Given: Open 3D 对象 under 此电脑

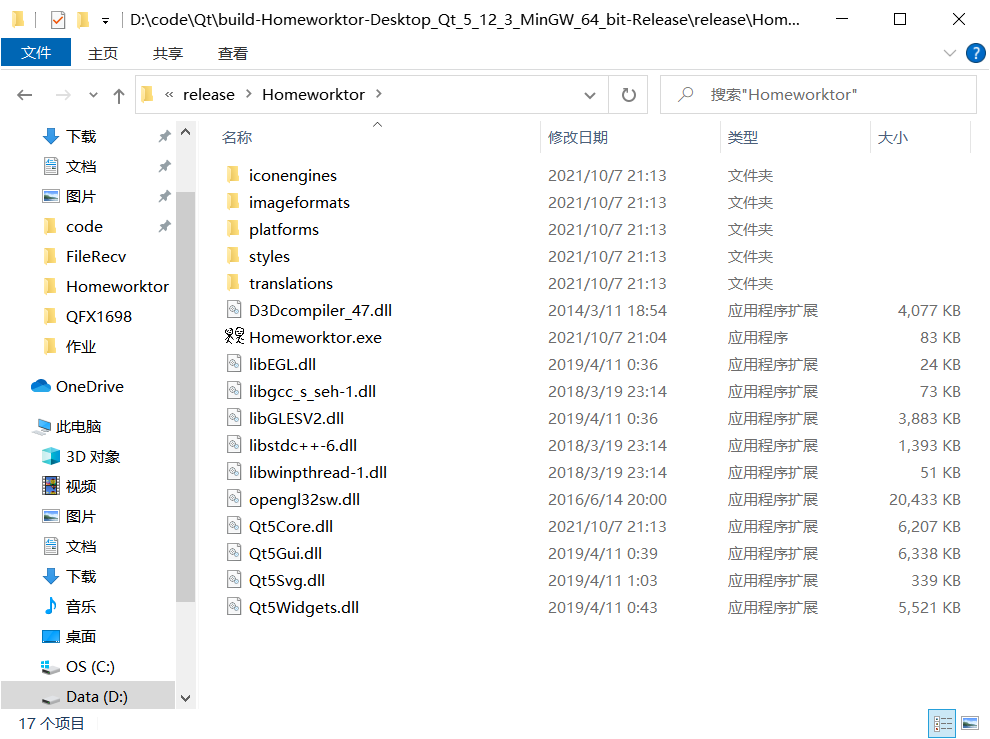Looking at the screenshot, I should 93,457.
